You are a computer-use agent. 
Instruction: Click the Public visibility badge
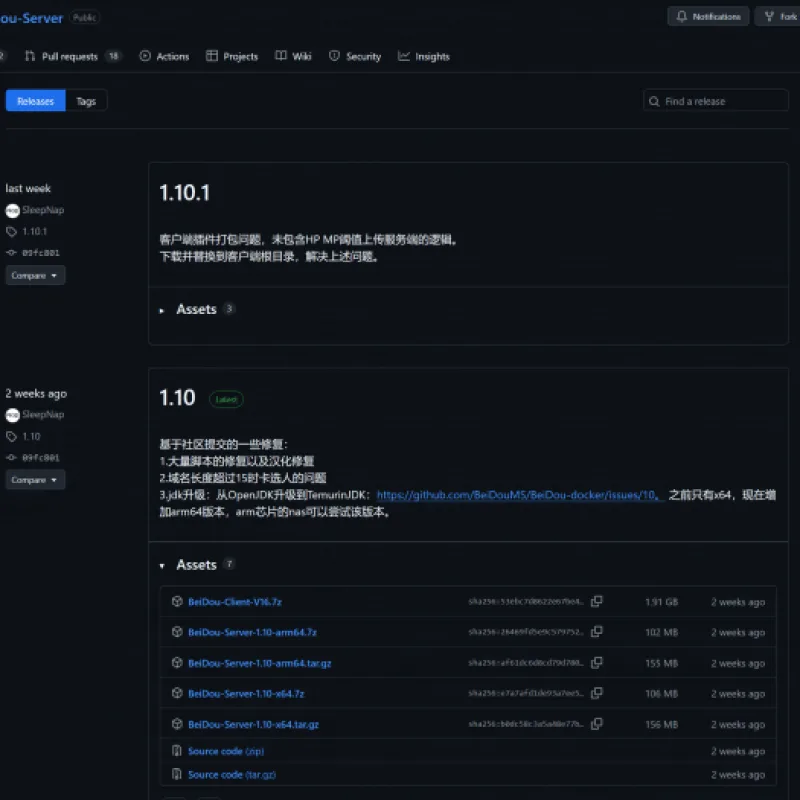tap(85, 18)
